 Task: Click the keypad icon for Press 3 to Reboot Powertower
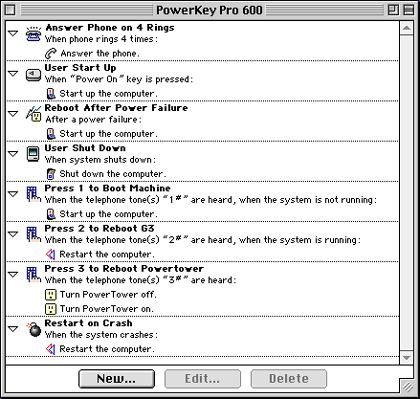click(x=33, y=275)
